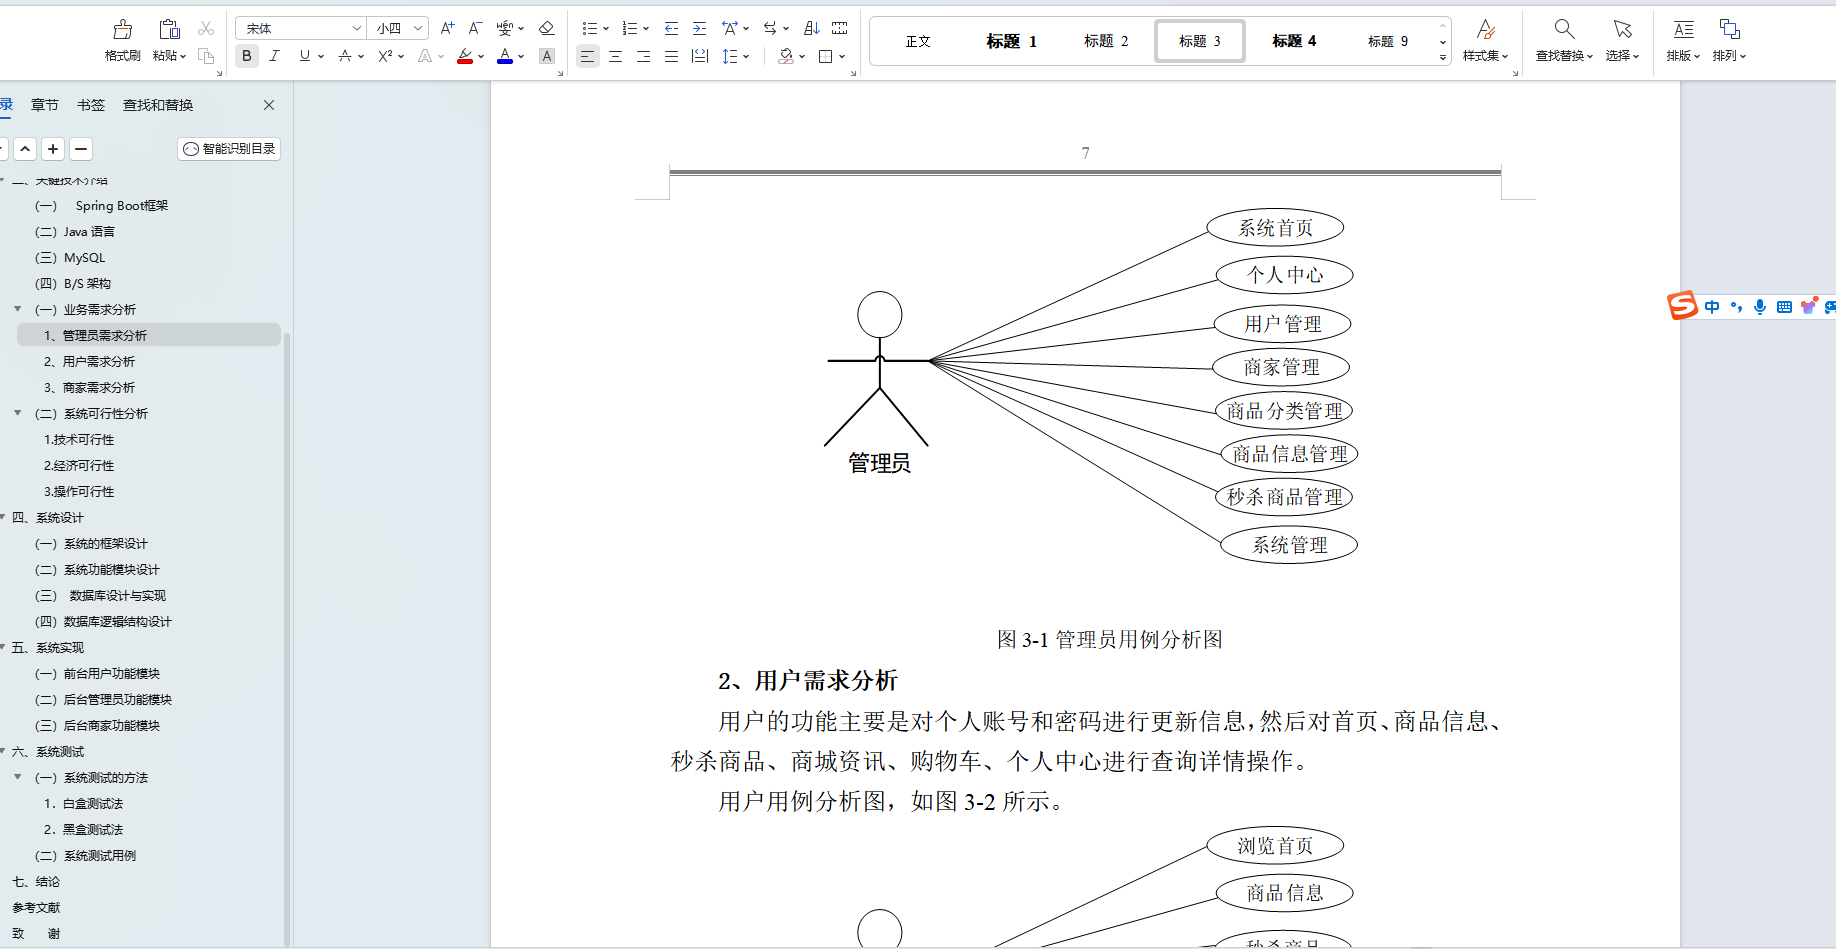Click the distributed alignment icon
This screenshot has height=949, width=1836.
coord(700,56)
